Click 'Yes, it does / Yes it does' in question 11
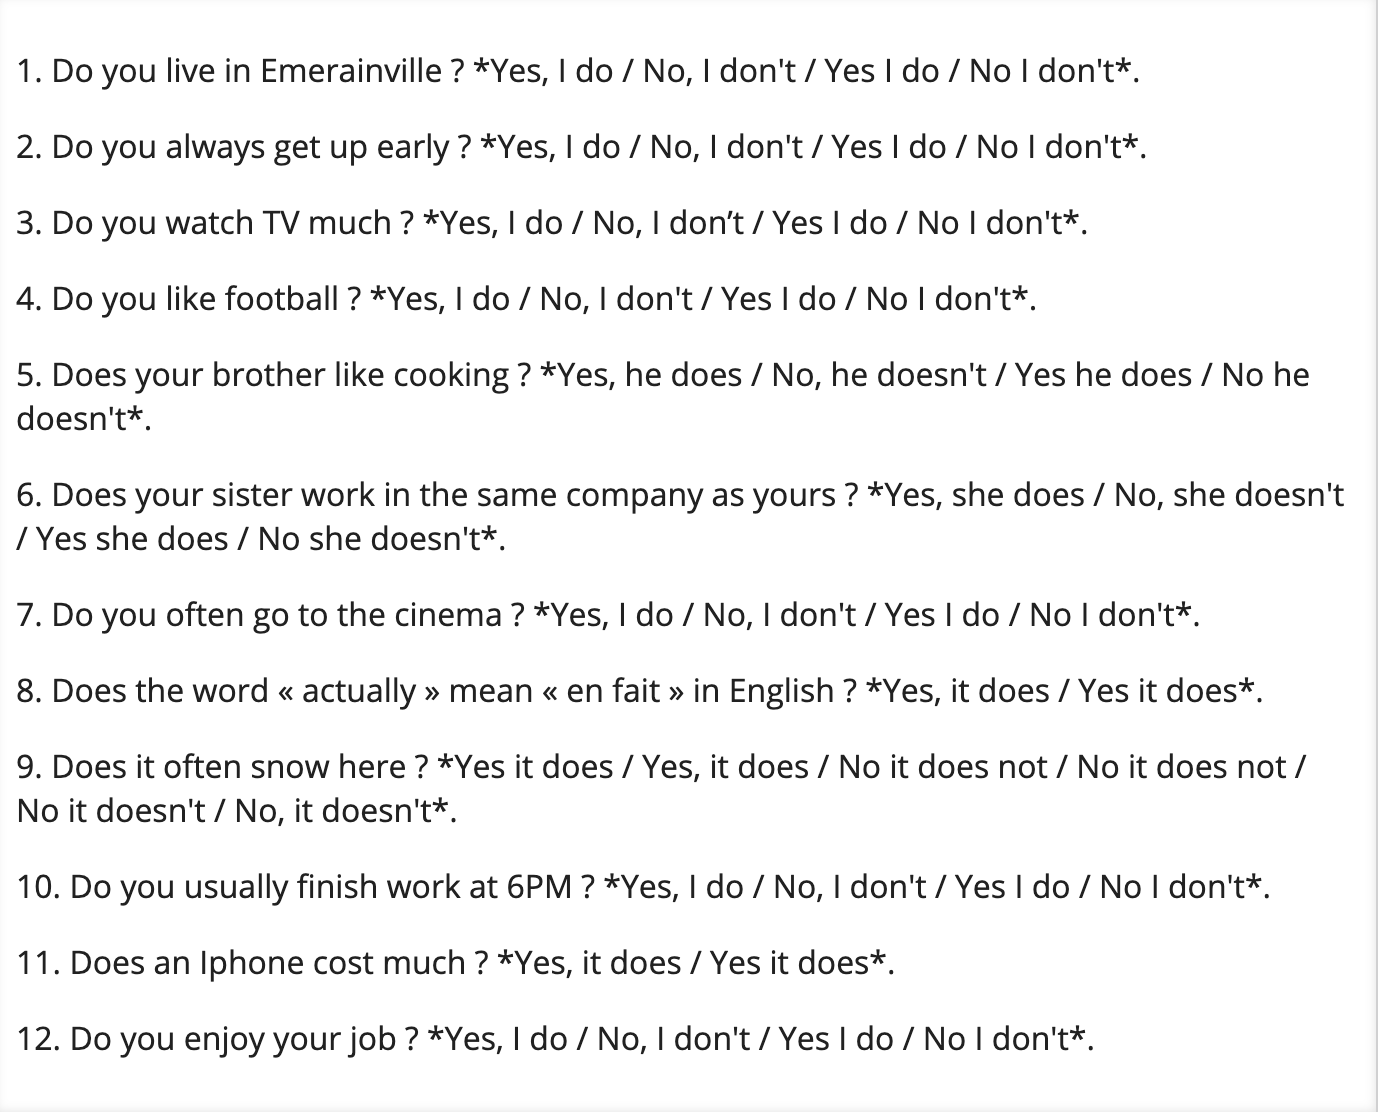This screenshot has height=1112, width=1386. pos(695,962)
